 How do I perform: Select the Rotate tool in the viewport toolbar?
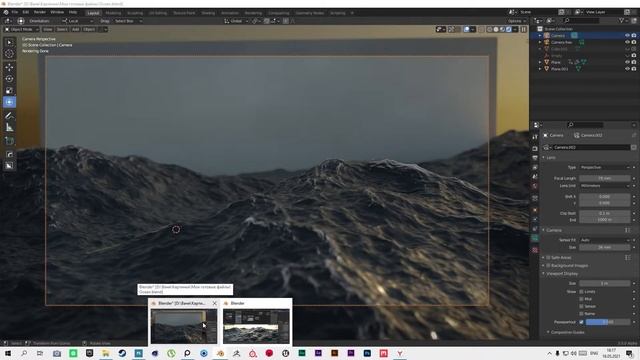point(9,79)
